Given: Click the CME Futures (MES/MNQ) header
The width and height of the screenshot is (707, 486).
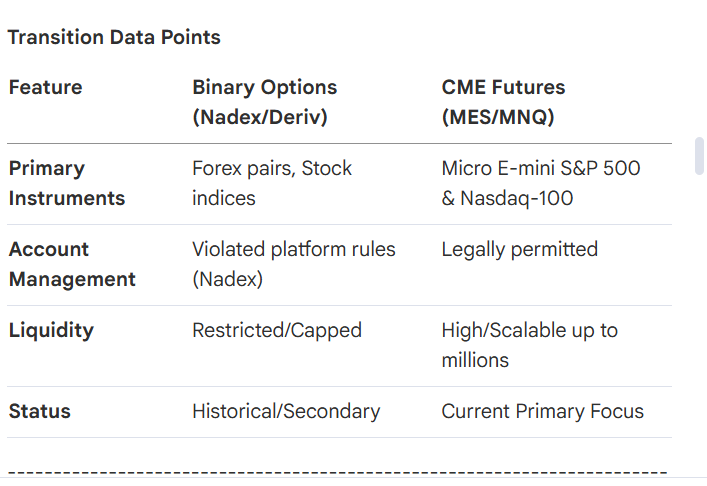Looking at the screenshot, I should [503, 102].
